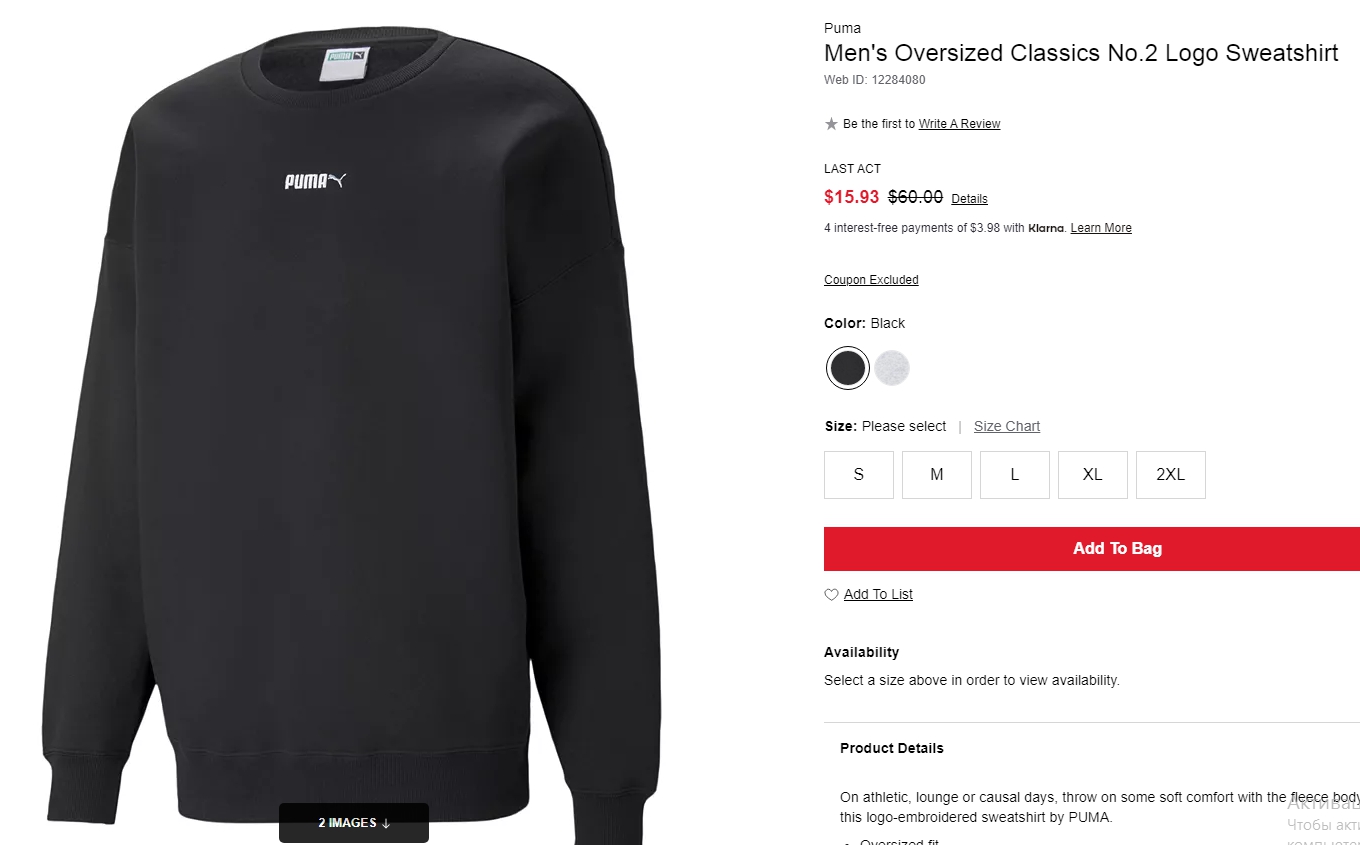The width and height of the screenshot is (1360, 845).
Task: Choose size 2XL
Action: [1171, 475]
